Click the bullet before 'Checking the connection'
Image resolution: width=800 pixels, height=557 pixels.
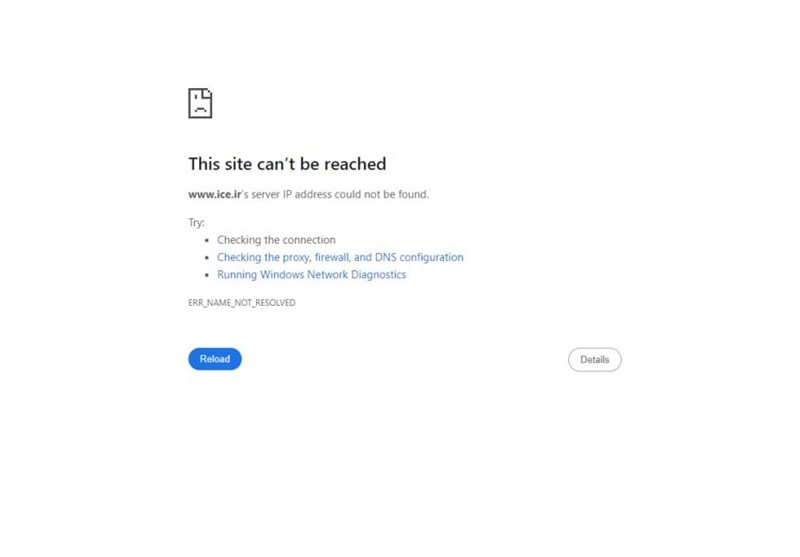(207, 240)
